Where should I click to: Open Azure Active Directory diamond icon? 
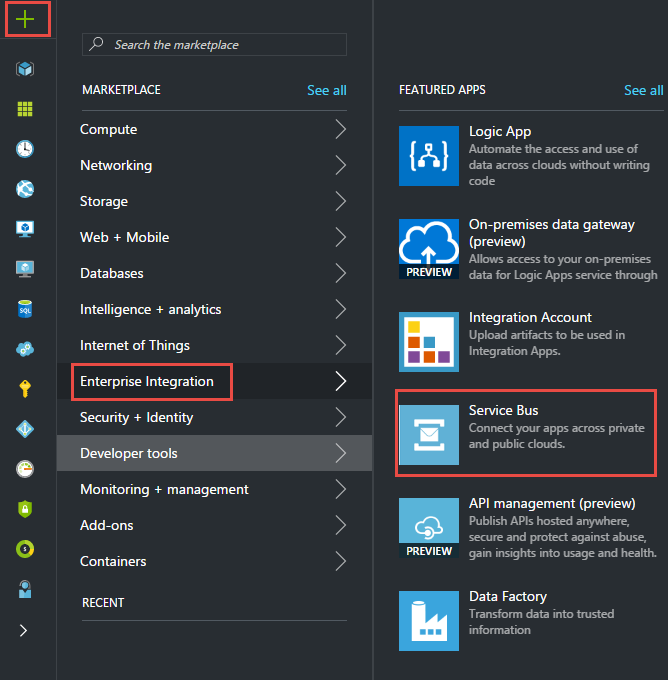[x=25, y=429]
